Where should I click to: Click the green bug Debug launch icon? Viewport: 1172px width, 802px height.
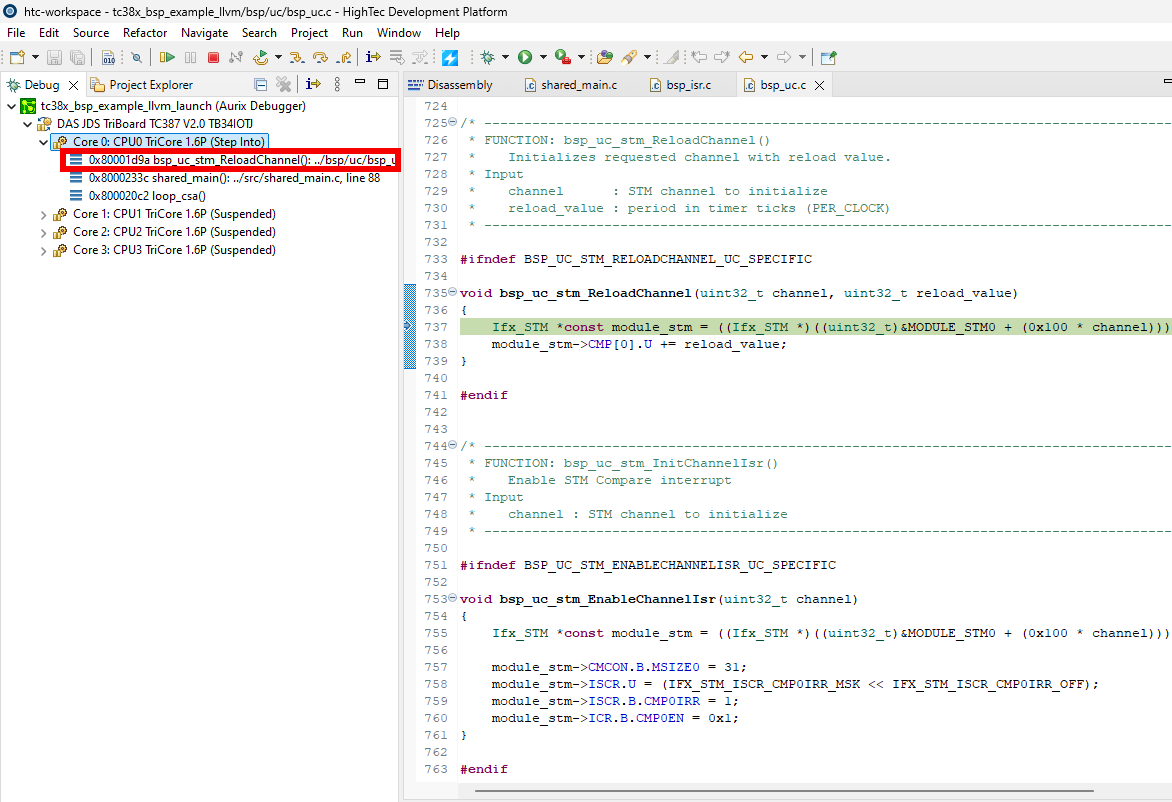(x=488, y=58)
